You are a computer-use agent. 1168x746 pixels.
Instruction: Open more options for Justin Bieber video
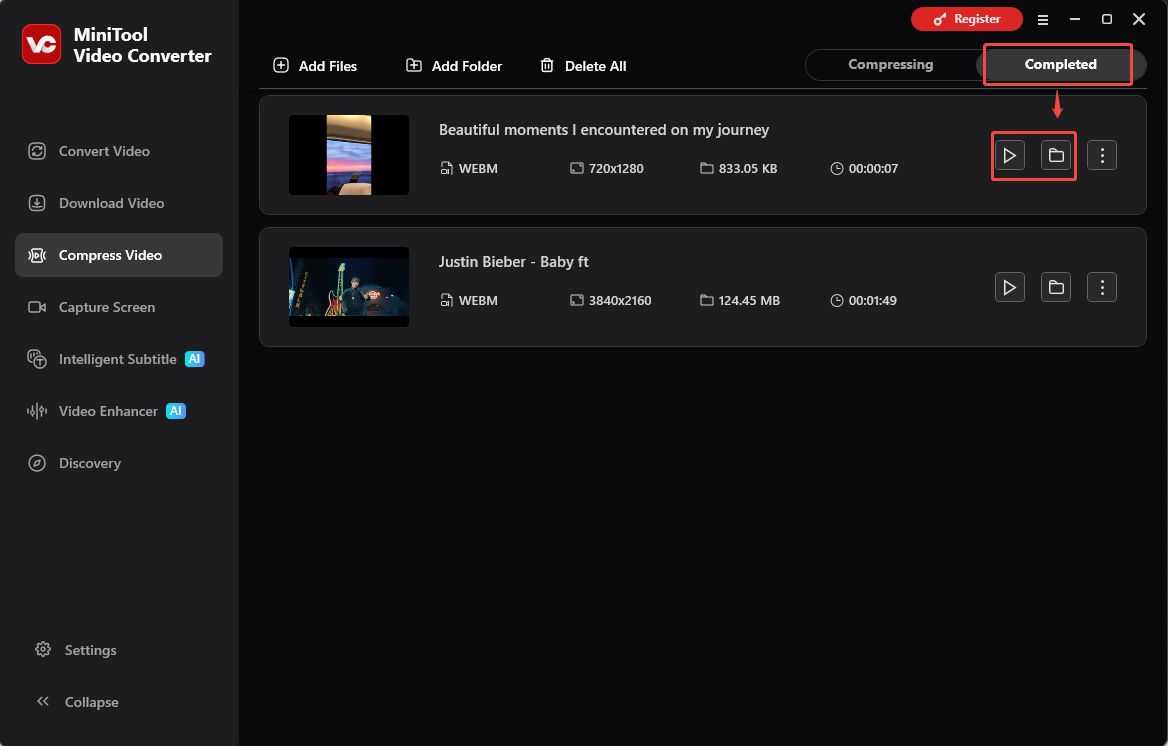click(1102, 288)
